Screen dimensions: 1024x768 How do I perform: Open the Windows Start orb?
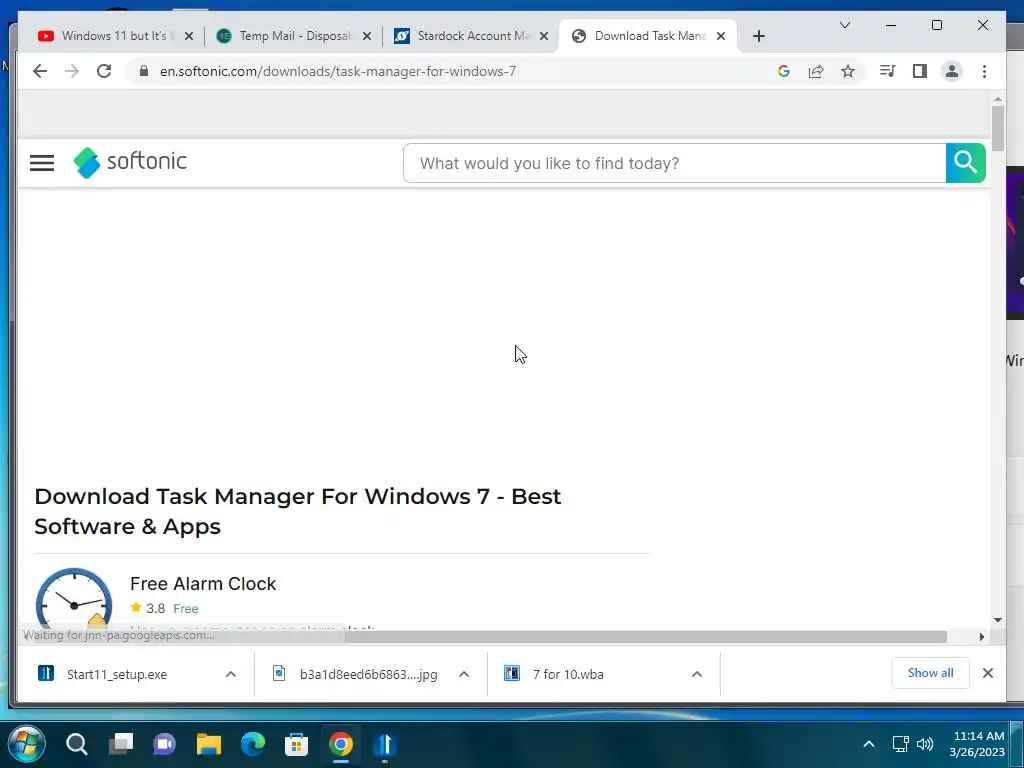[27, 744]
